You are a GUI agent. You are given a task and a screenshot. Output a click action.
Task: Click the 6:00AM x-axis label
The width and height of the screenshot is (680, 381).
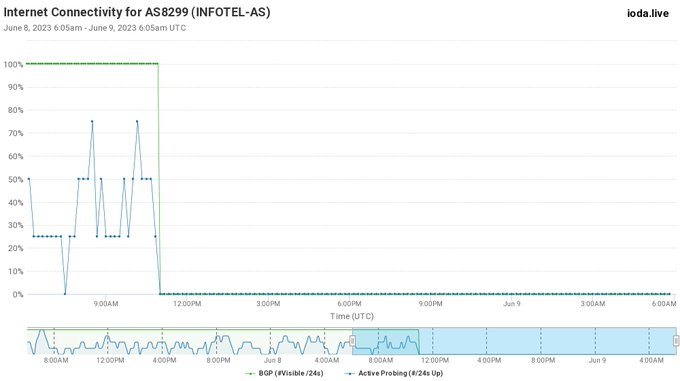(664, 304)
